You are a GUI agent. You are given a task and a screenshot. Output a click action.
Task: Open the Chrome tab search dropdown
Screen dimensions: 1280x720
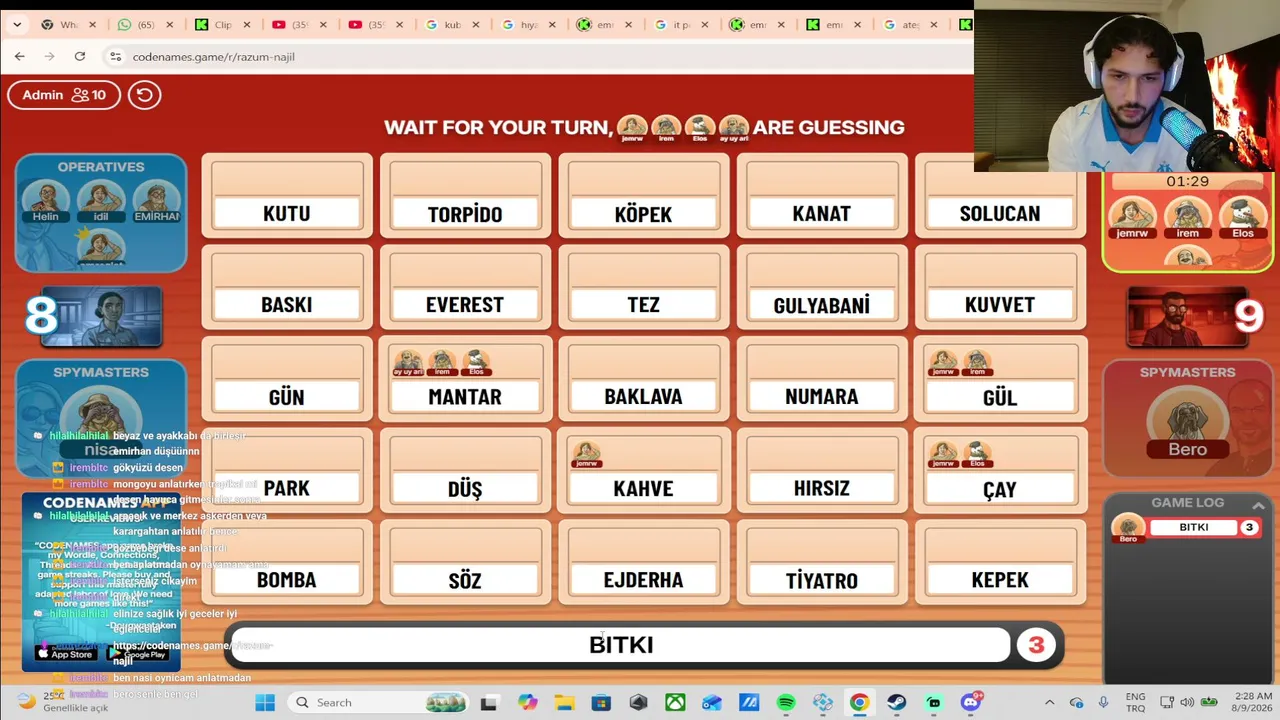coord(17,25)
